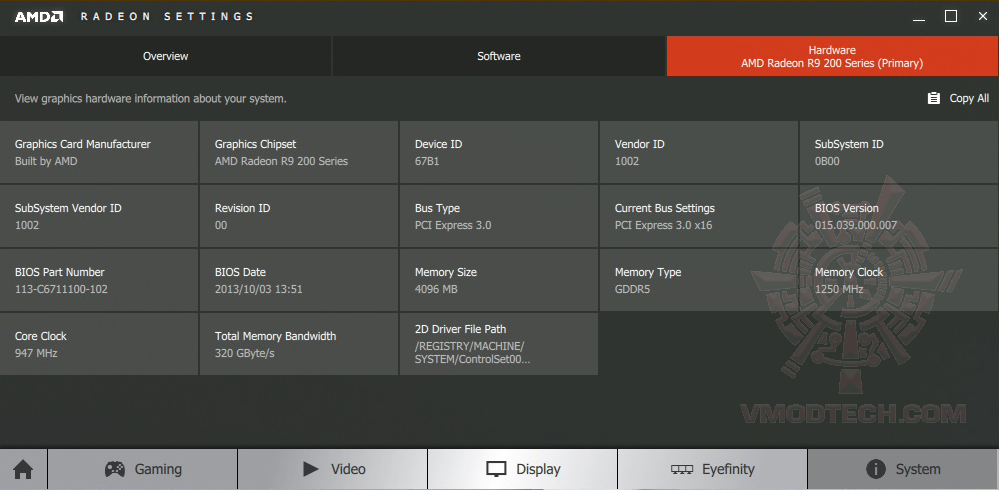Click BIOS Part Number 113-C6711100-102
Image resolution: width=999 pixels, height=490 pixels.
99,280
